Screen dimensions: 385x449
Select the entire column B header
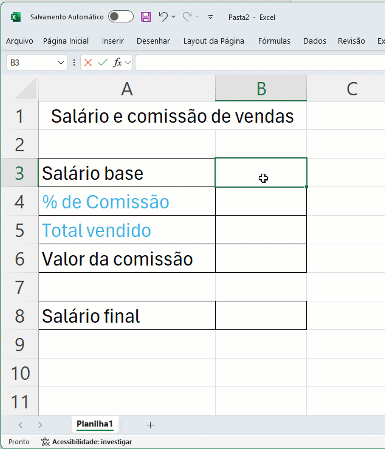261,88
